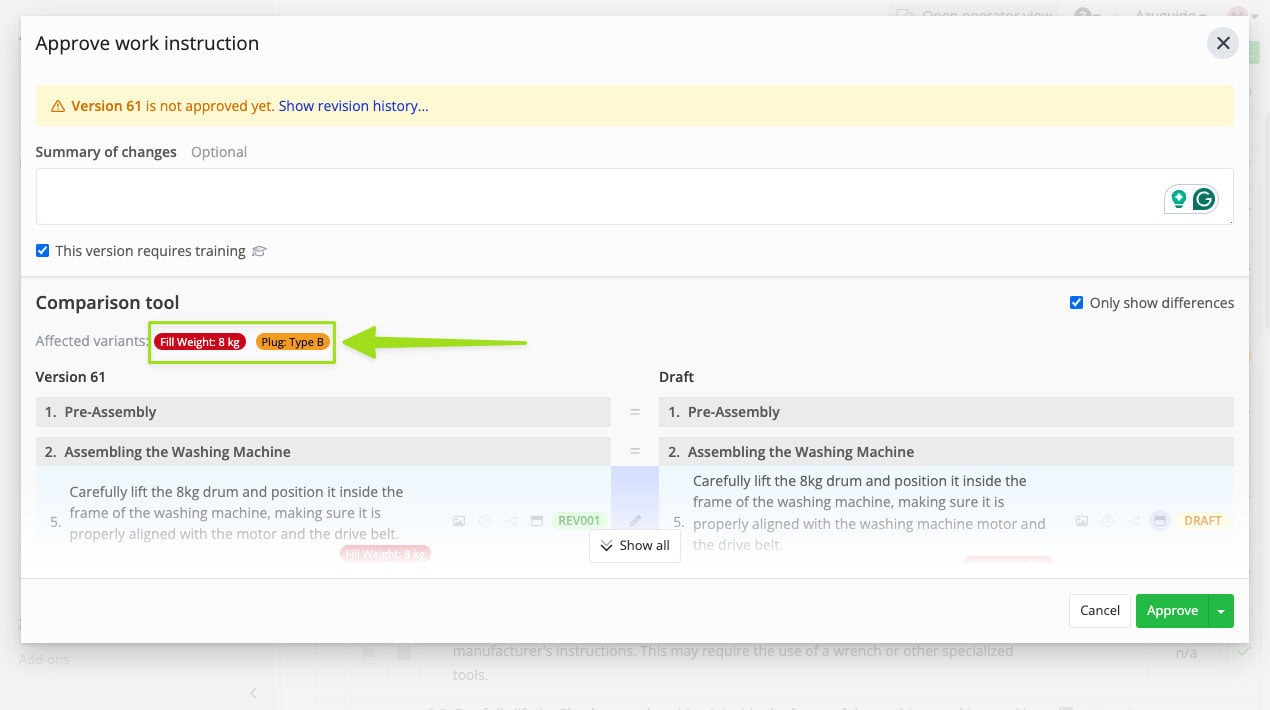Open the Grammarly icon in the summary field
The width and height of the screenshot is (1270, 710).
pyautogui.click(x=1203, y=198)
